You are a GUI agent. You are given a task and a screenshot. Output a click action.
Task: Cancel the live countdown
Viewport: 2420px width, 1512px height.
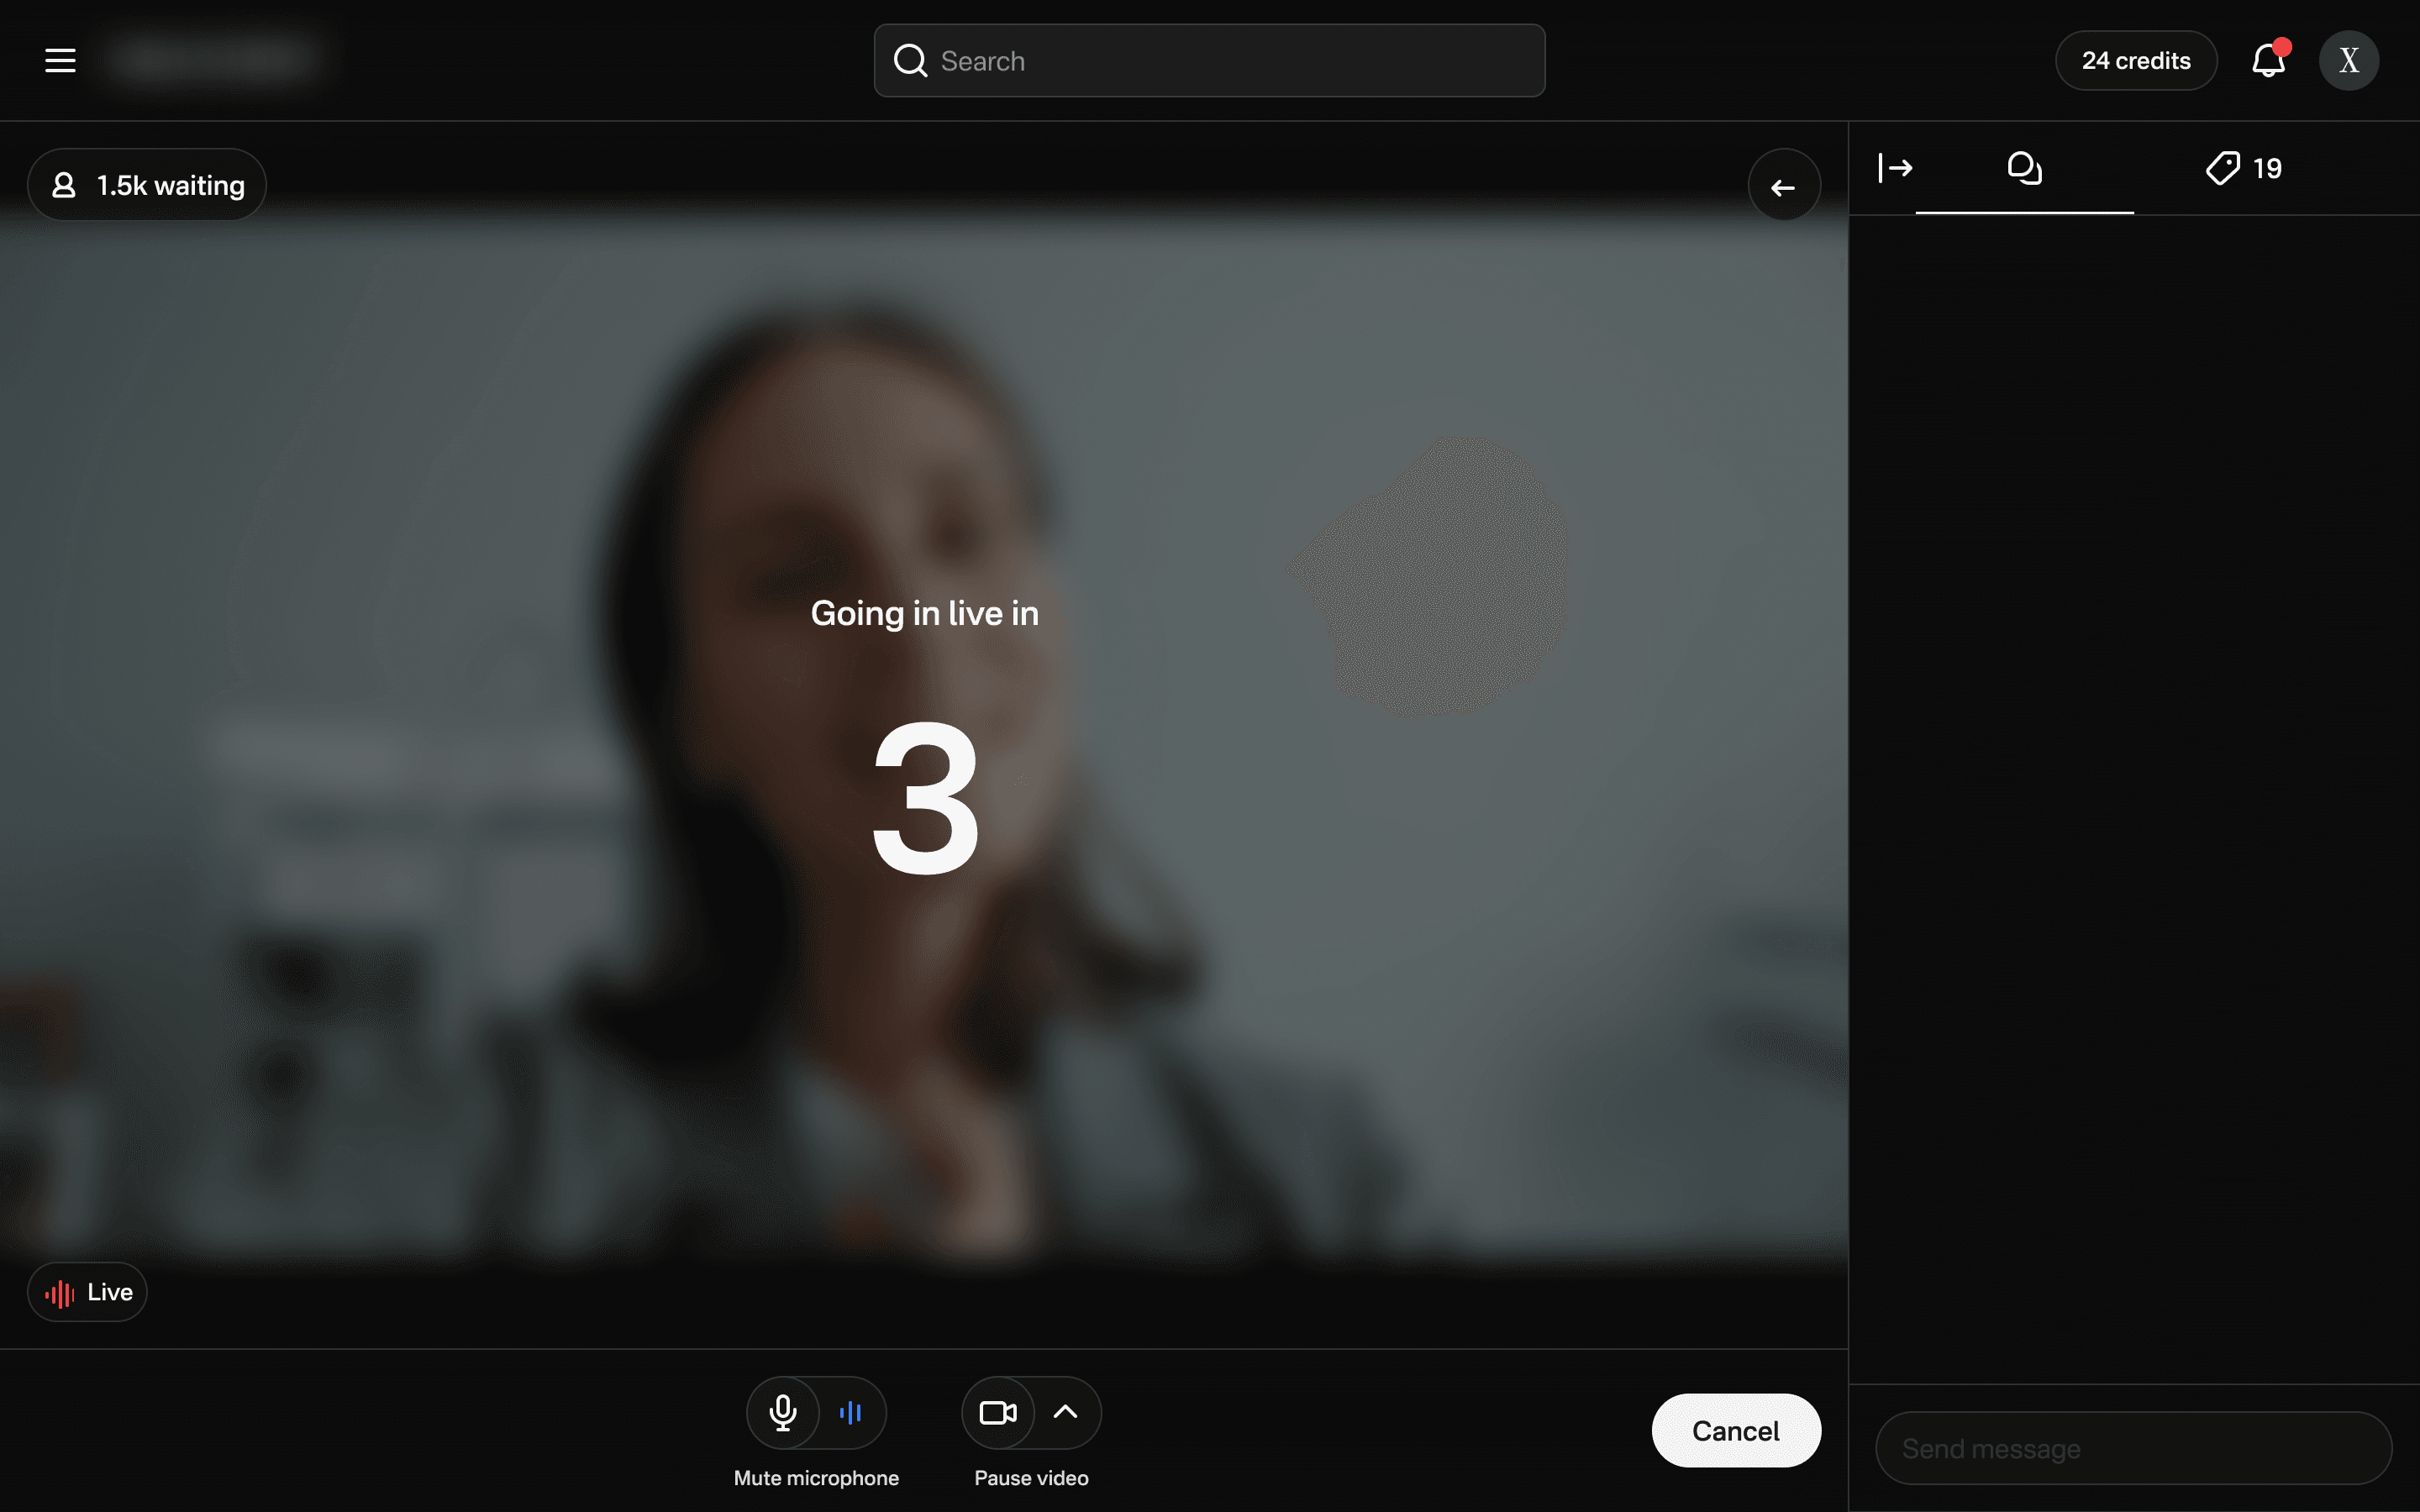pos(1735,1430)
